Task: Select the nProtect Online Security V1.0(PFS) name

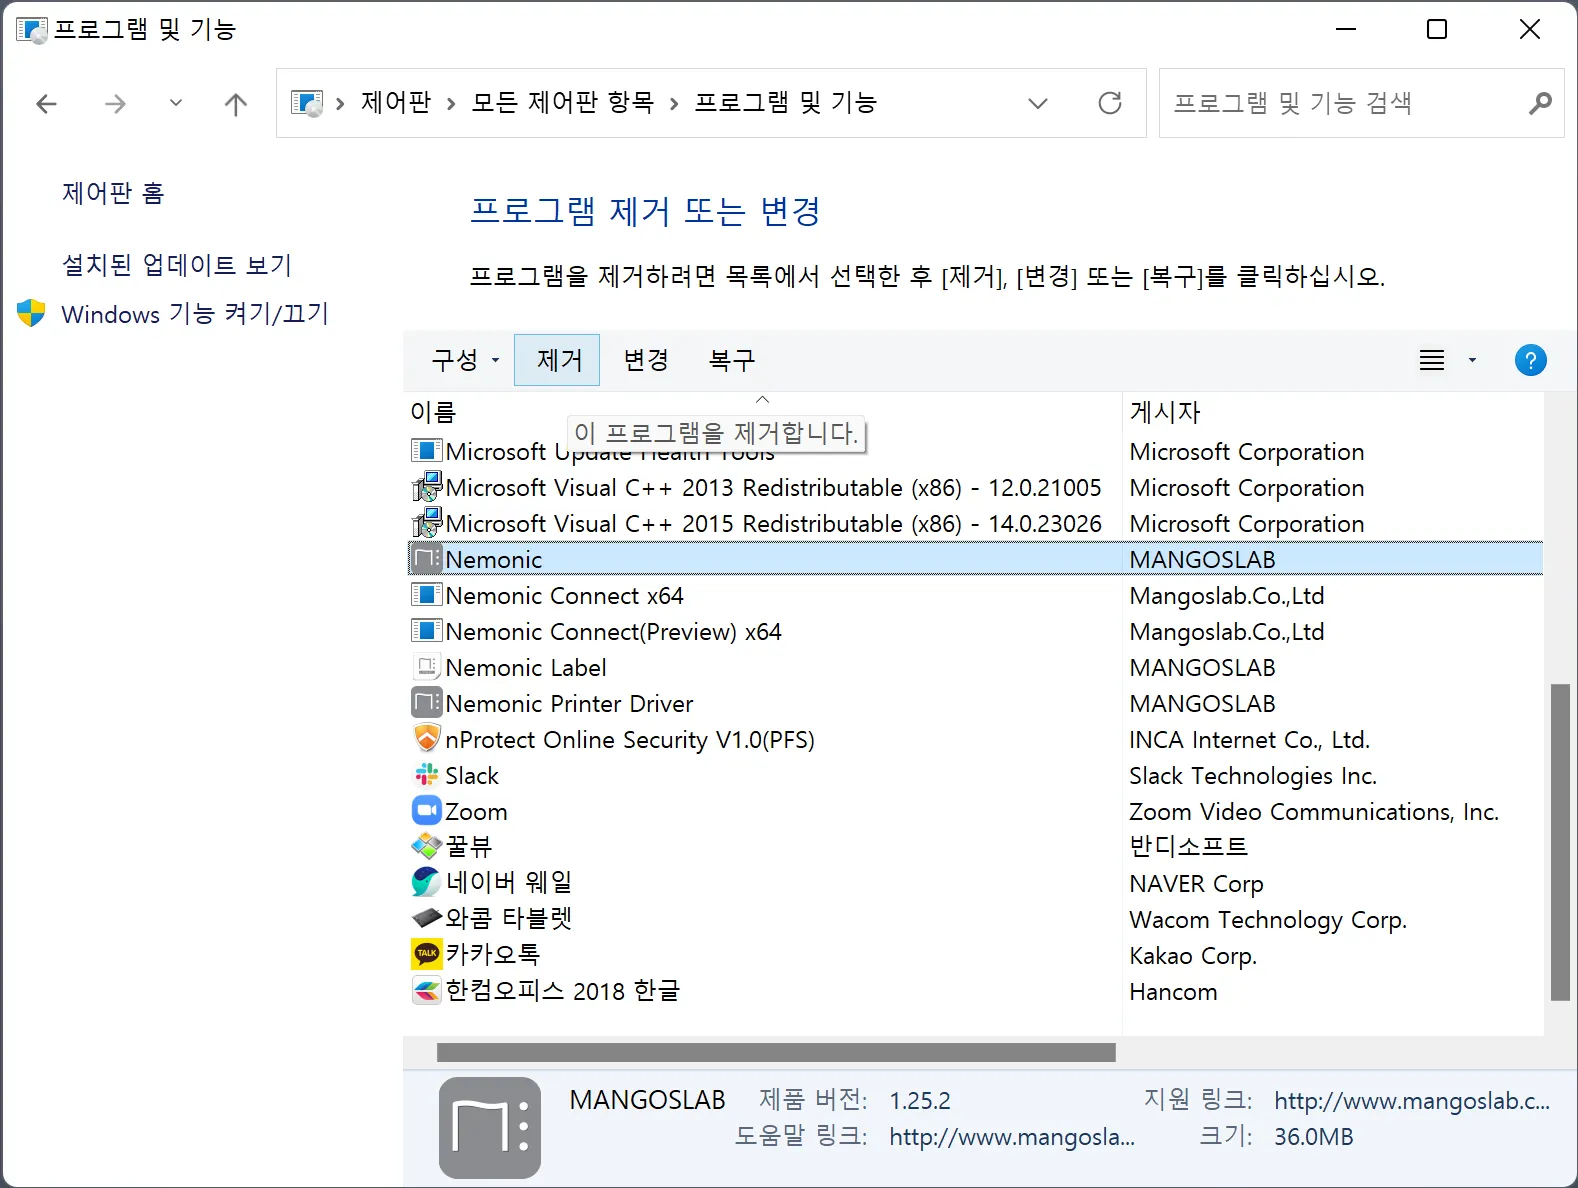Action: tap(630, 740)
